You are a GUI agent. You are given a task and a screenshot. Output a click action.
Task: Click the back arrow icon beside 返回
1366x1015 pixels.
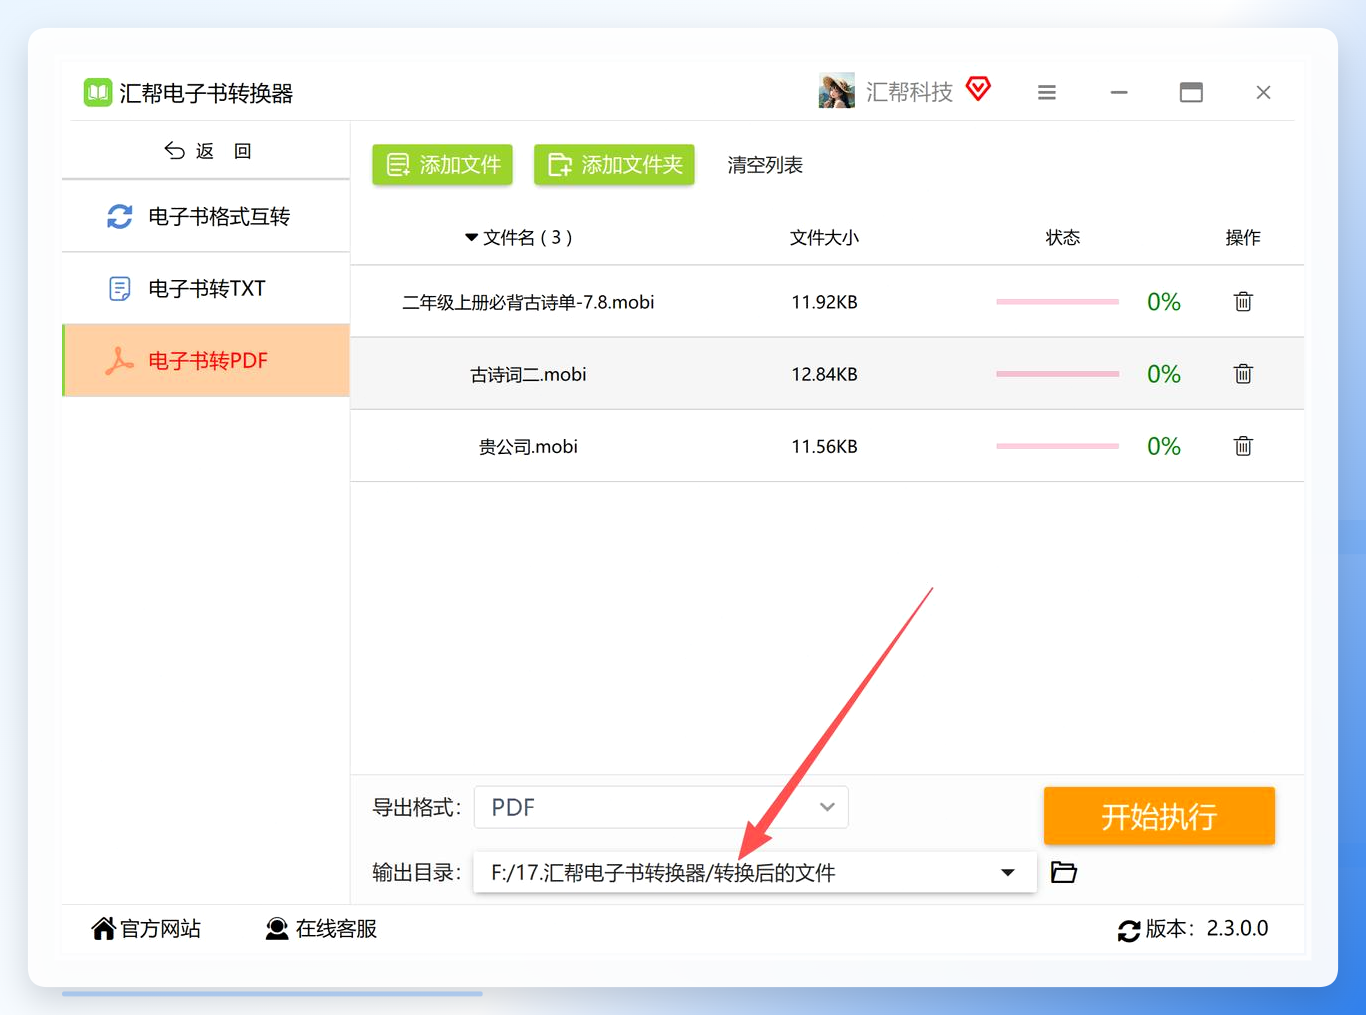pyautogui.click(x=175, y=150)
